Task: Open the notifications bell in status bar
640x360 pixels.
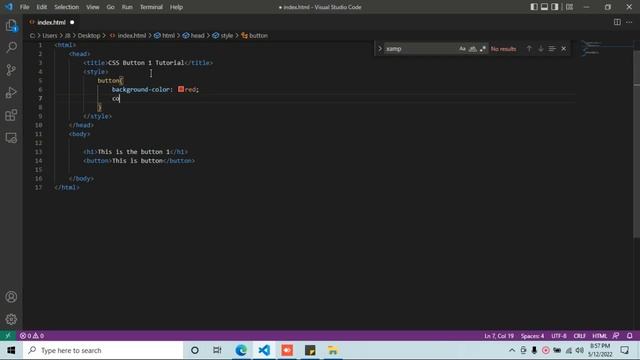Action: [630, 336]
